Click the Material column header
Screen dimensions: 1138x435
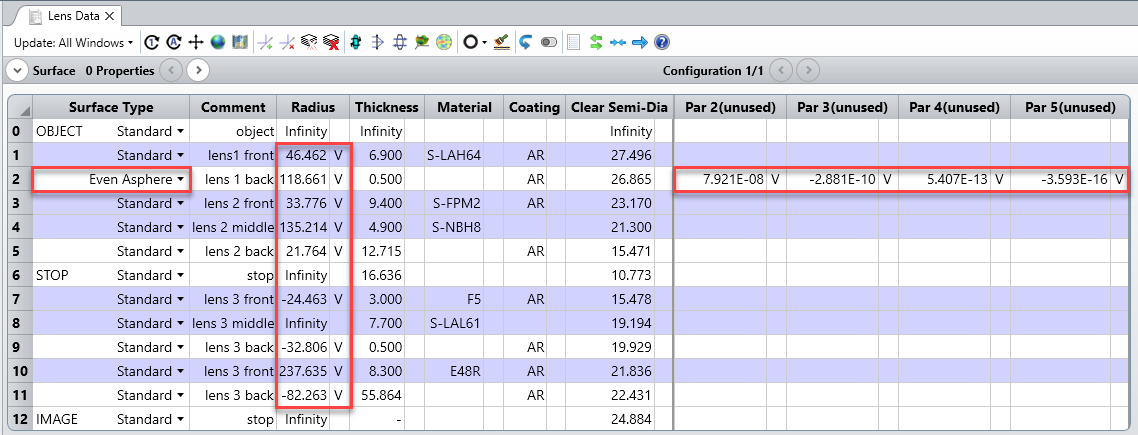(464, 107)
